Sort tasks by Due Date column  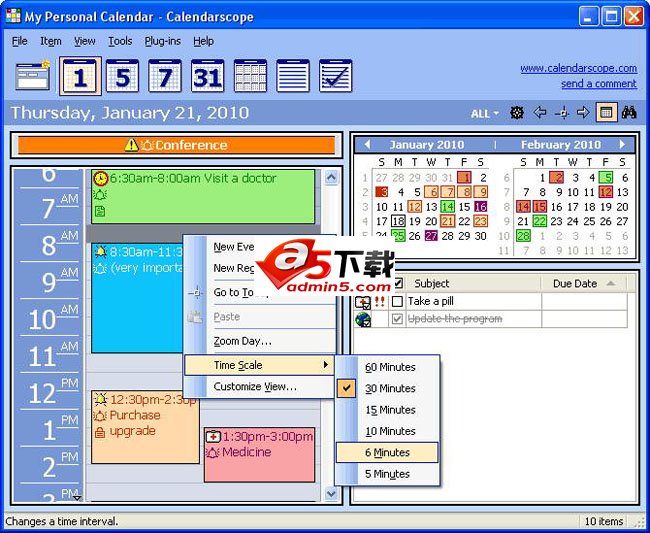click(x=584, y=283)
